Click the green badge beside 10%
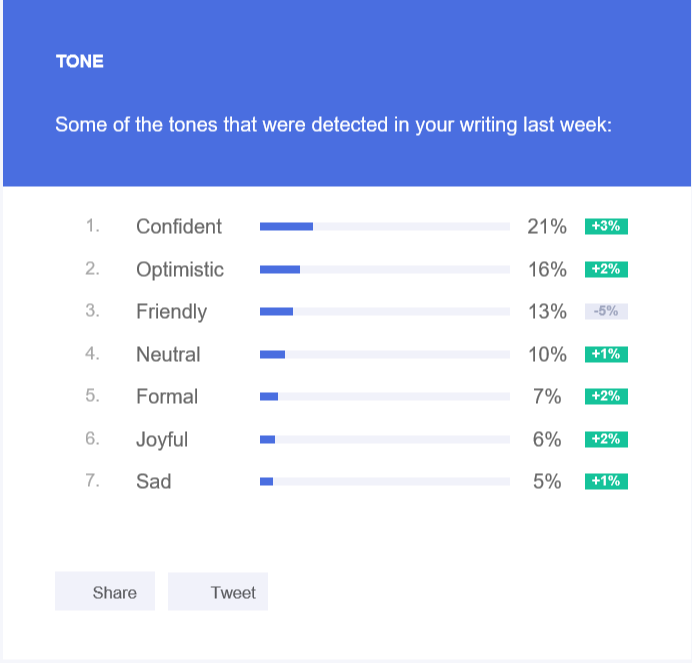 click(606, 354)
